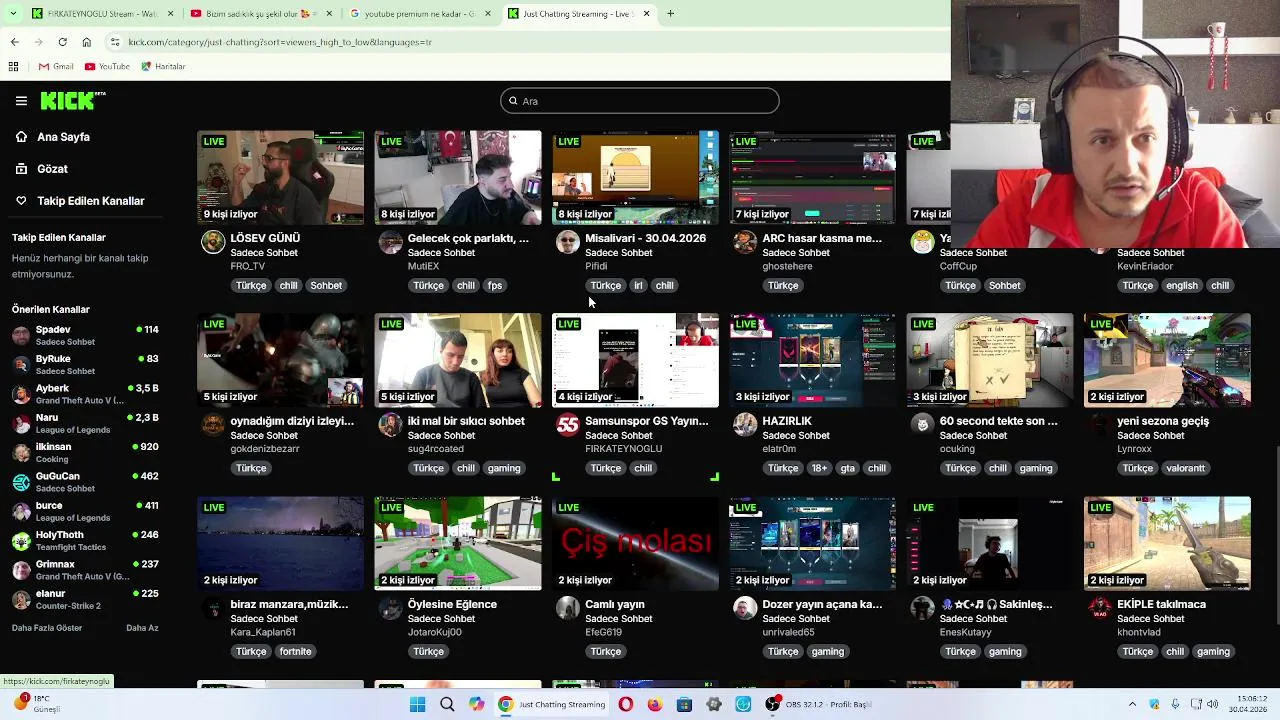
Task: Go to Ana Sayfa
Action: tap(63, 137)
